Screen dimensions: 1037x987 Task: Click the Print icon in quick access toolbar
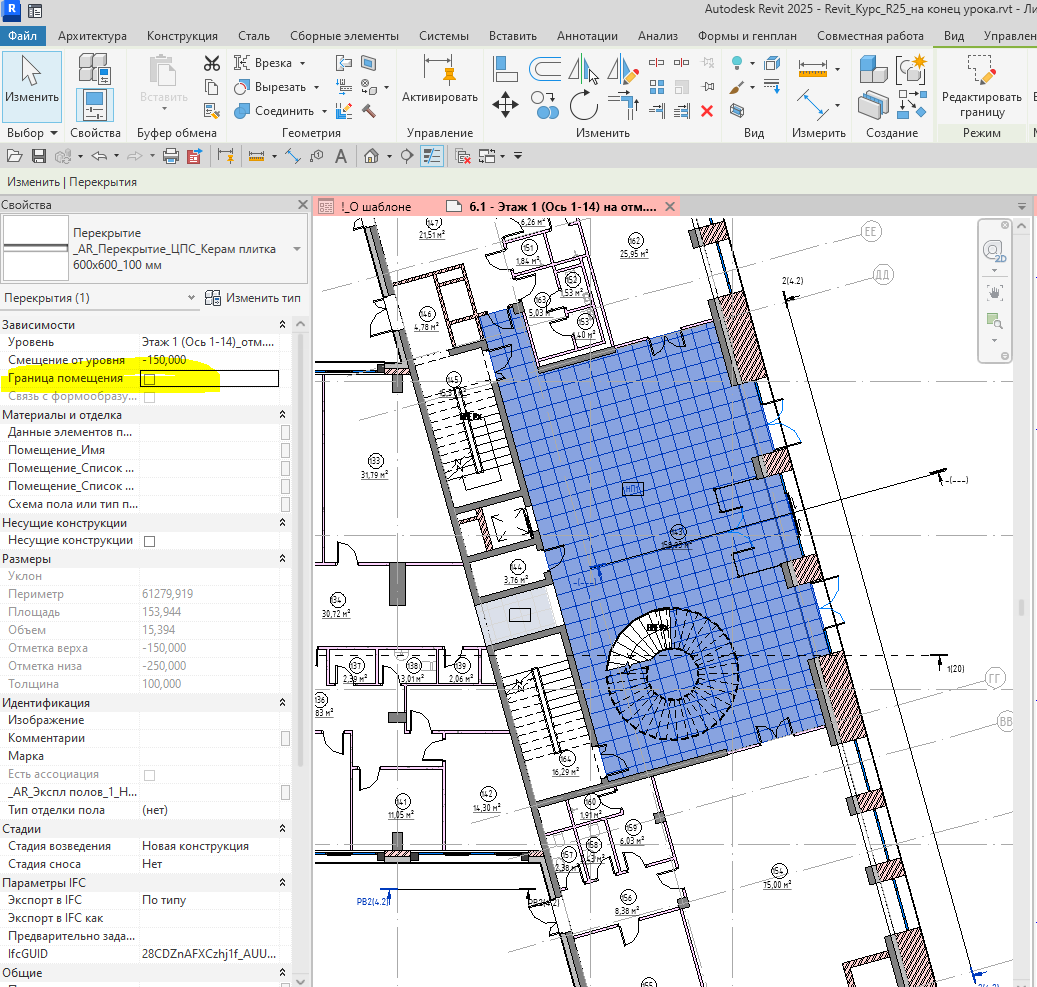point(170,156)
